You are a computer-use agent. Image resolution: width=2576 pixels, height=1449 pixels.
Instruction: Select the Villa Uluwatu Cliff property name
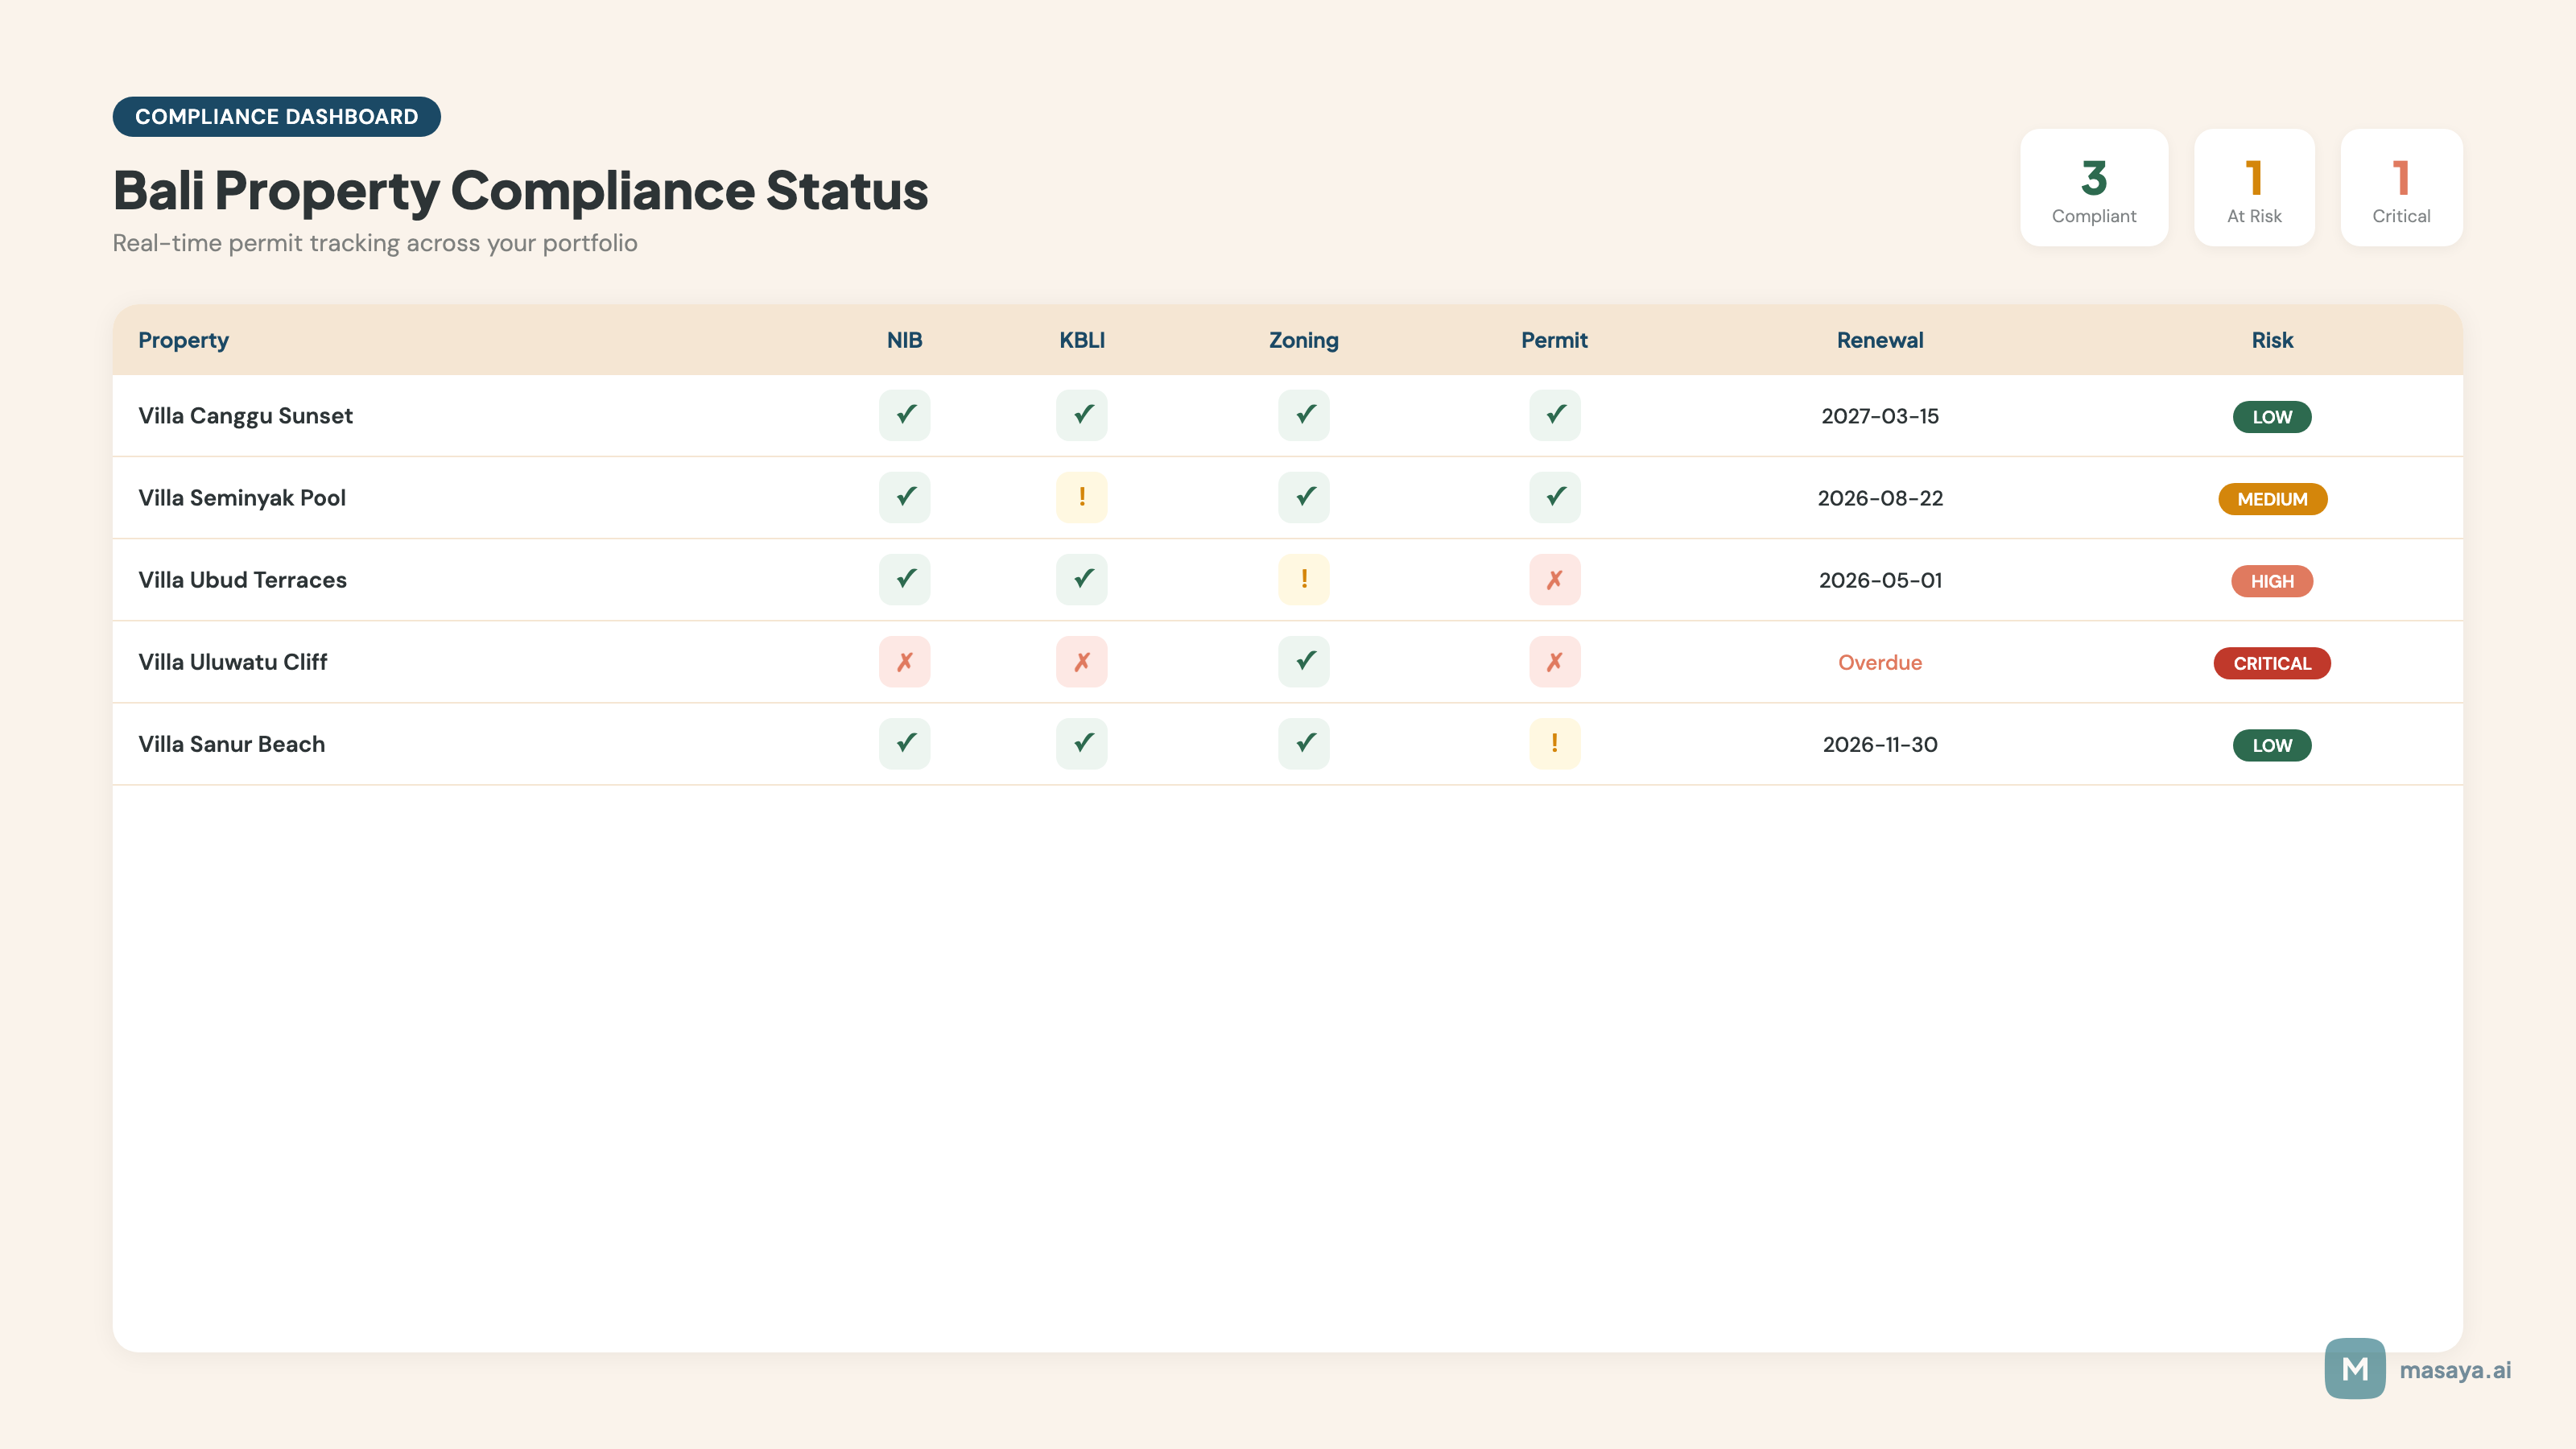[232, 662]
